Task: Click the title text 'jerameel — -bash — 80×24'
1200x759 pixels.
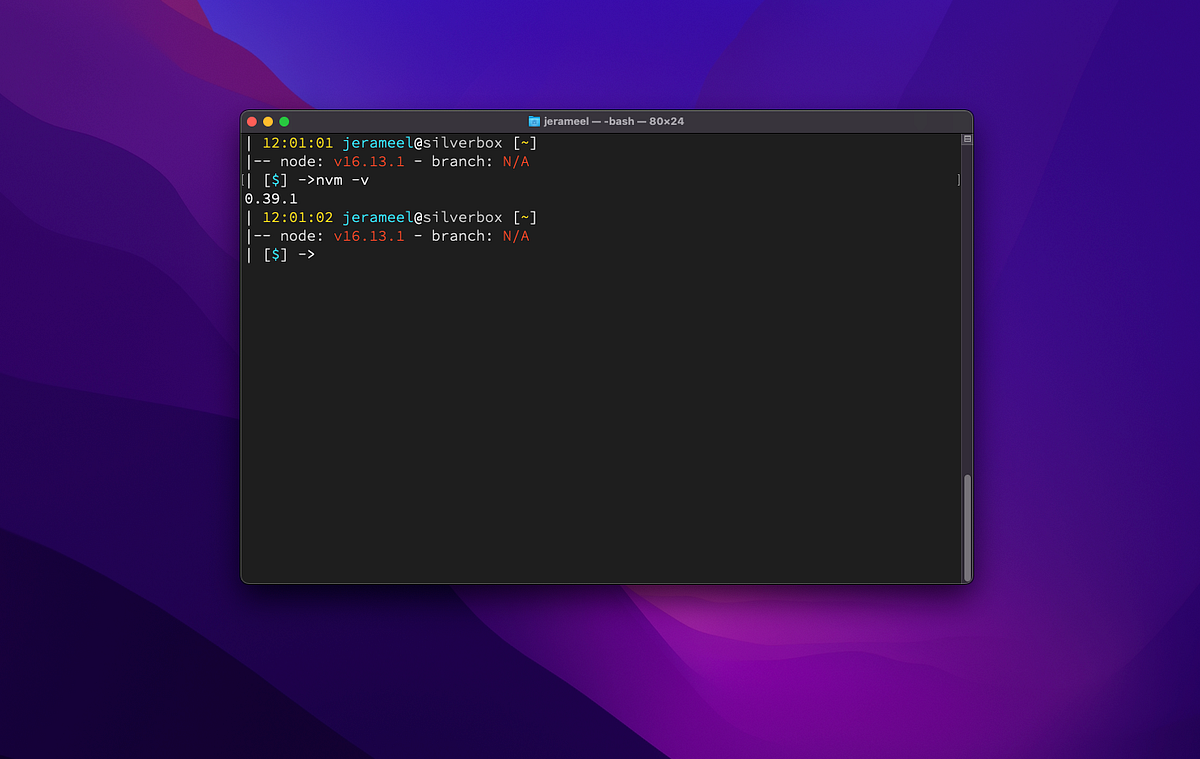Action: click(614, 121)
